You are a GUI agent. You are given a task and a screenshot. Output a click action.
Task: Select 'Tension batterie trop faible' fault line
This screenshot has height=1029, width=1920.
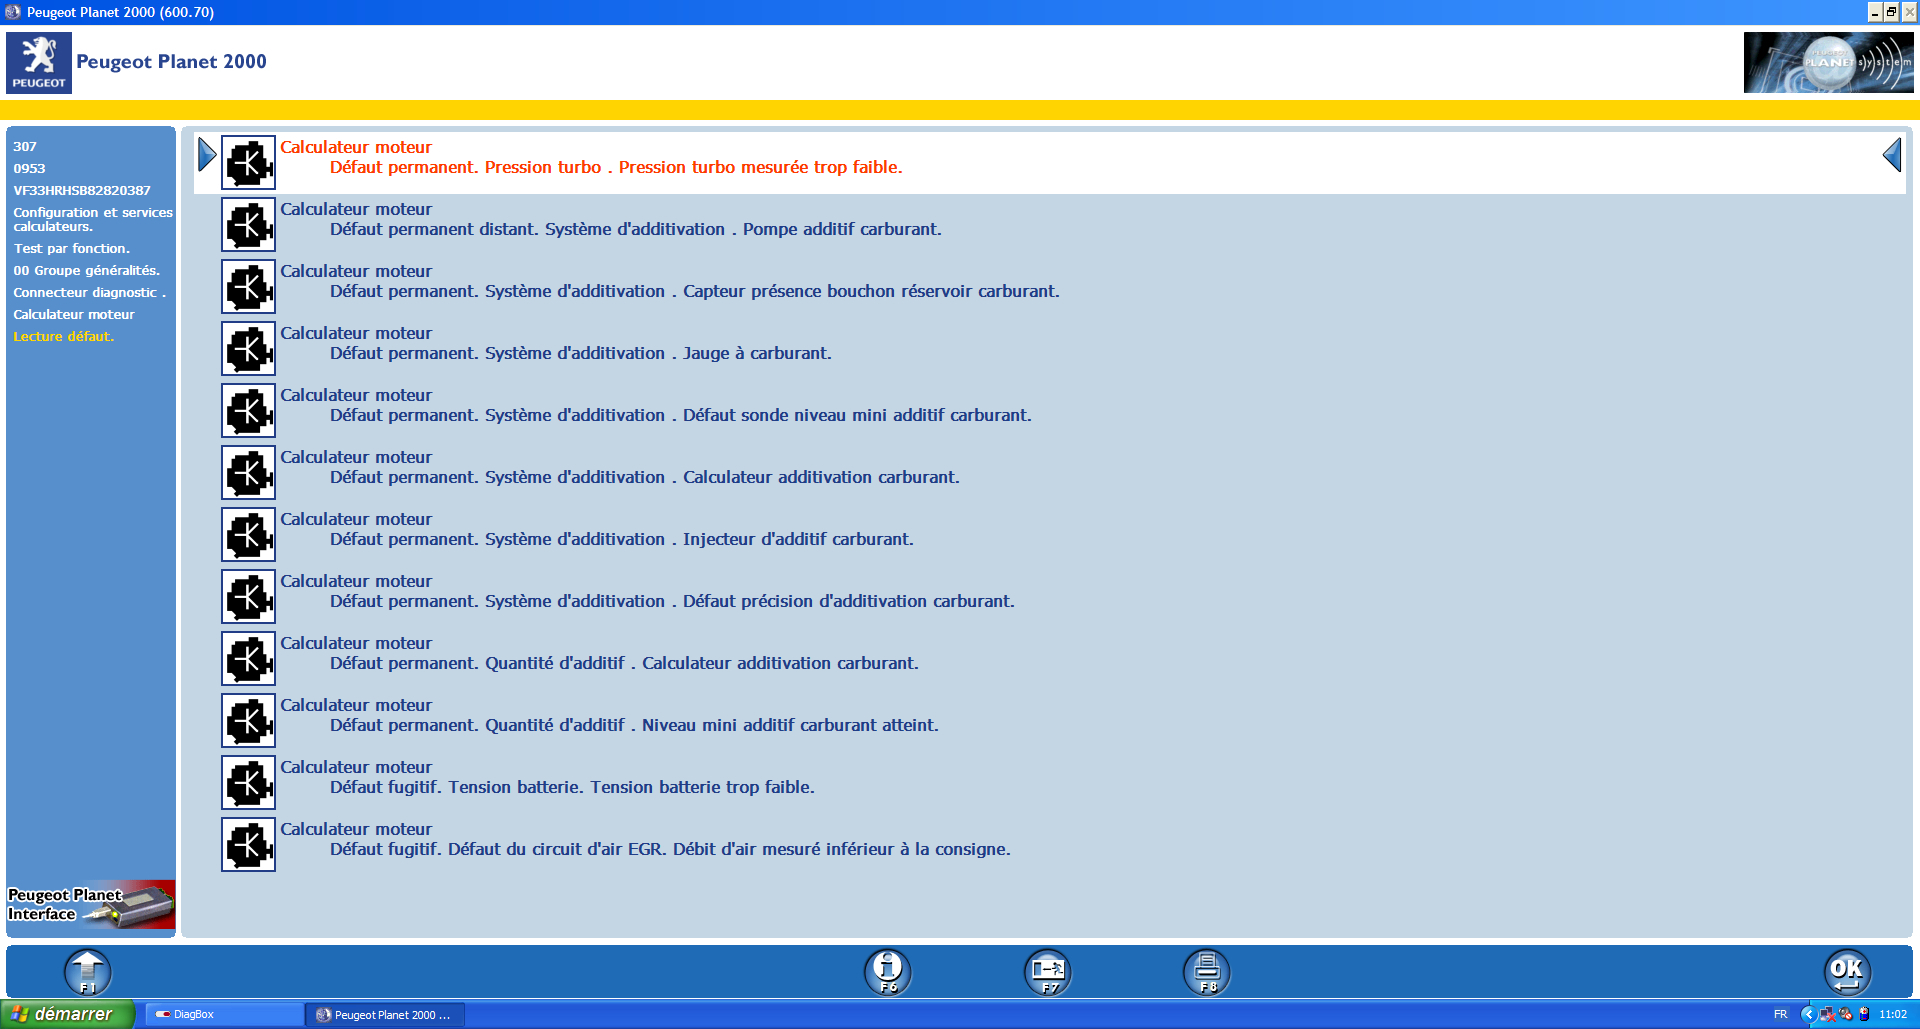(x=572, y=788)
